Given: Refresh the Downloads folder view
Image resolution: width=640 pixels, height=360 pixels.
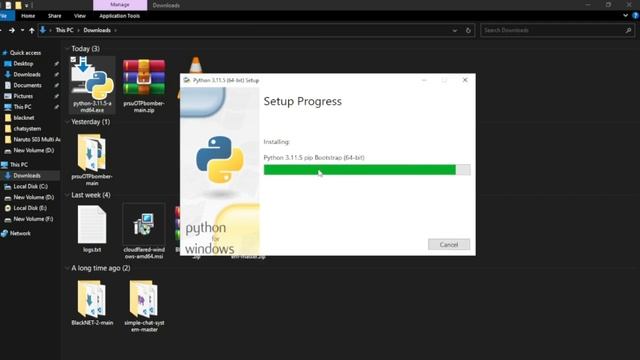Looking at the screenshot, I should 468,30.
